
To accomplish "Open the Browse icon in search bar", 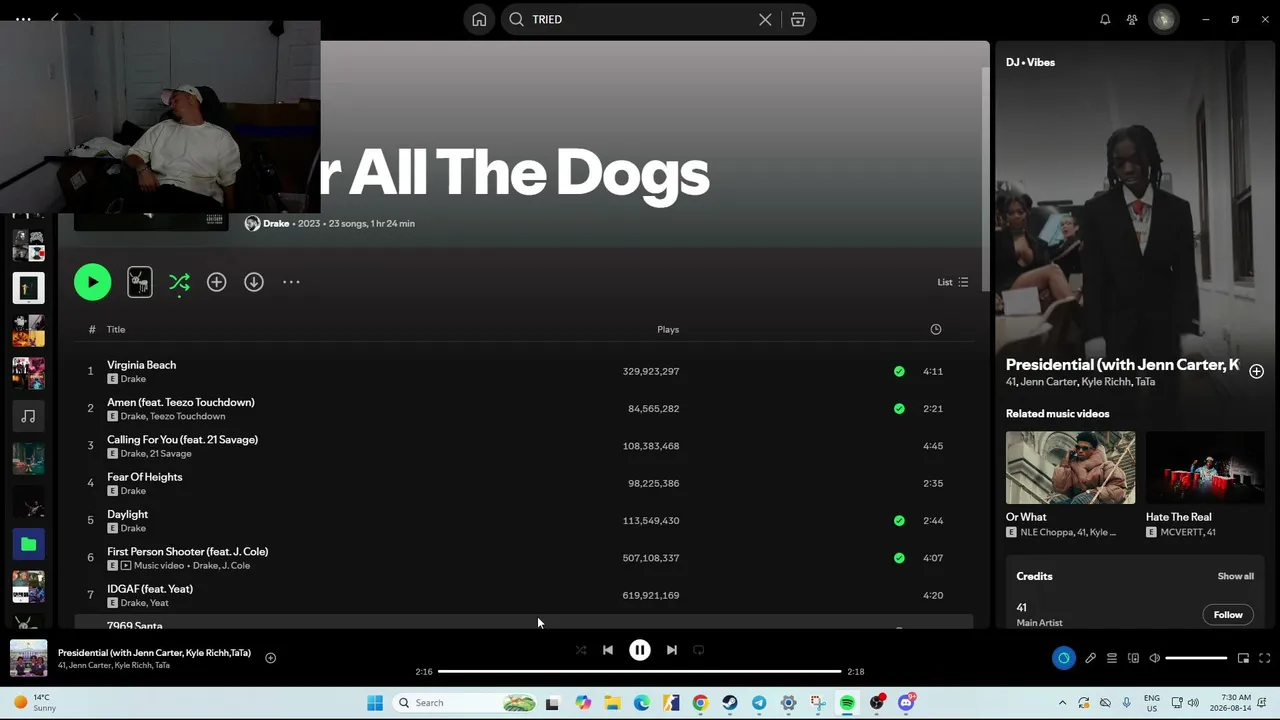I will pyautogui.click(x=798, y=19).
